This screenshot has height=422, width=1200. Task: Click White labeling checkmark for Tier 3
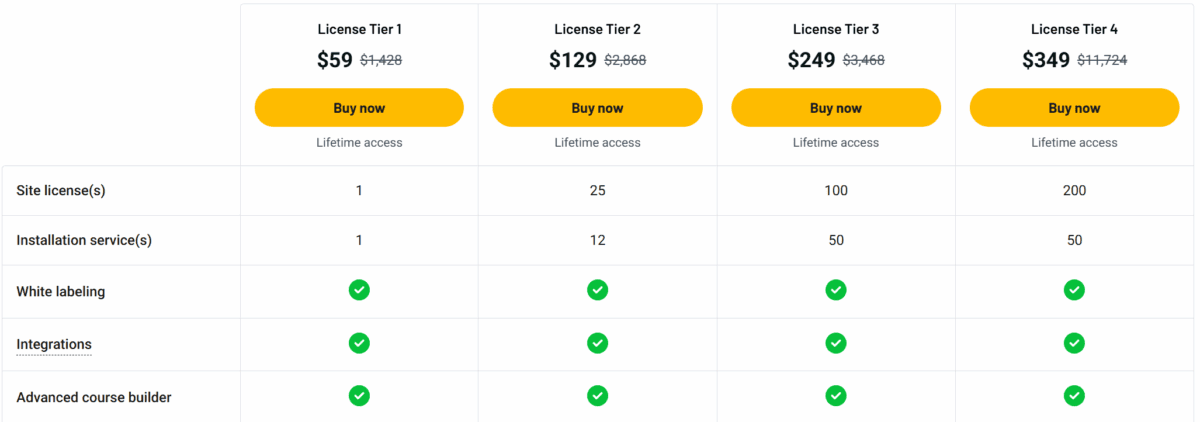tap(836, 290)
